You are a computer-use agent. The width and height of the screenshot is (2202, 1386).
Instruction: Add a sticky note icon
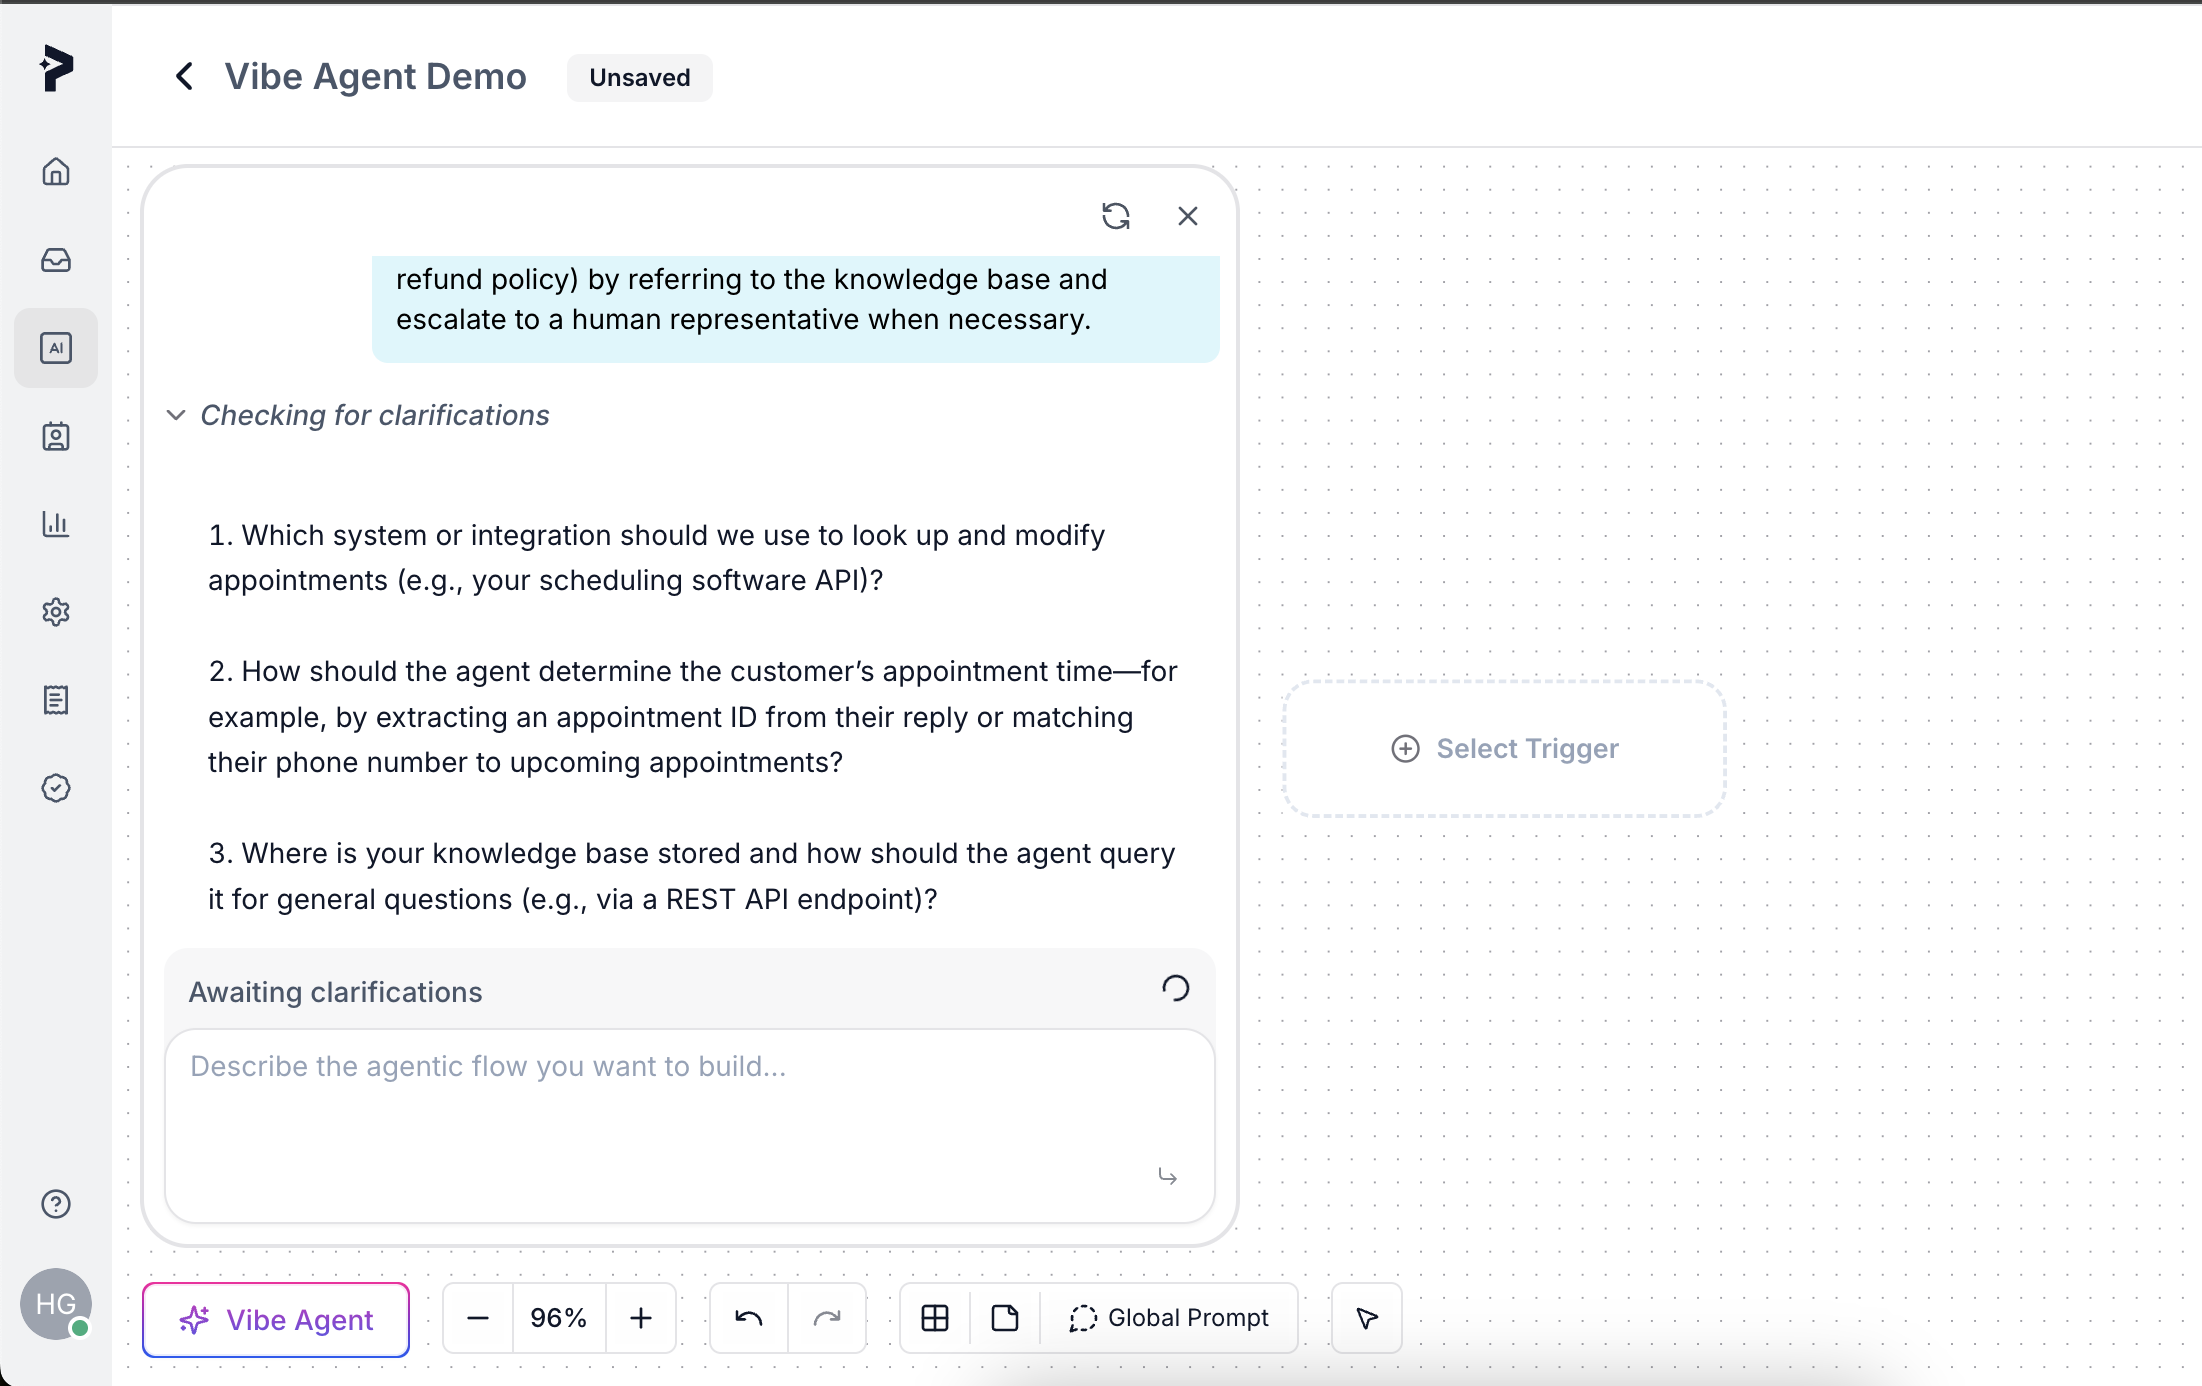click(x=1005, y=1319)
